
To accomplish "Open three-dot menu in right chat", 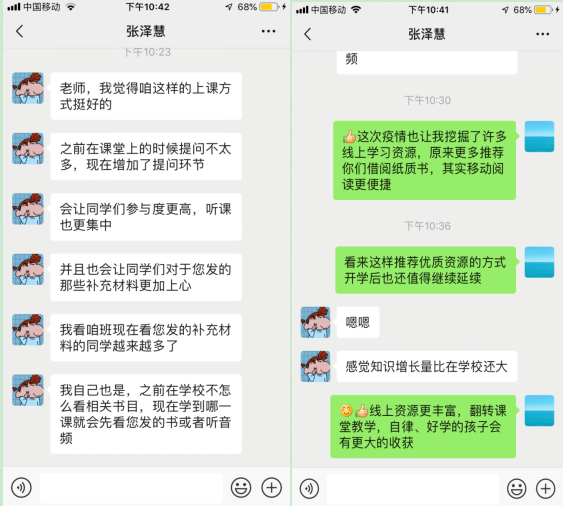I will 542,34.
